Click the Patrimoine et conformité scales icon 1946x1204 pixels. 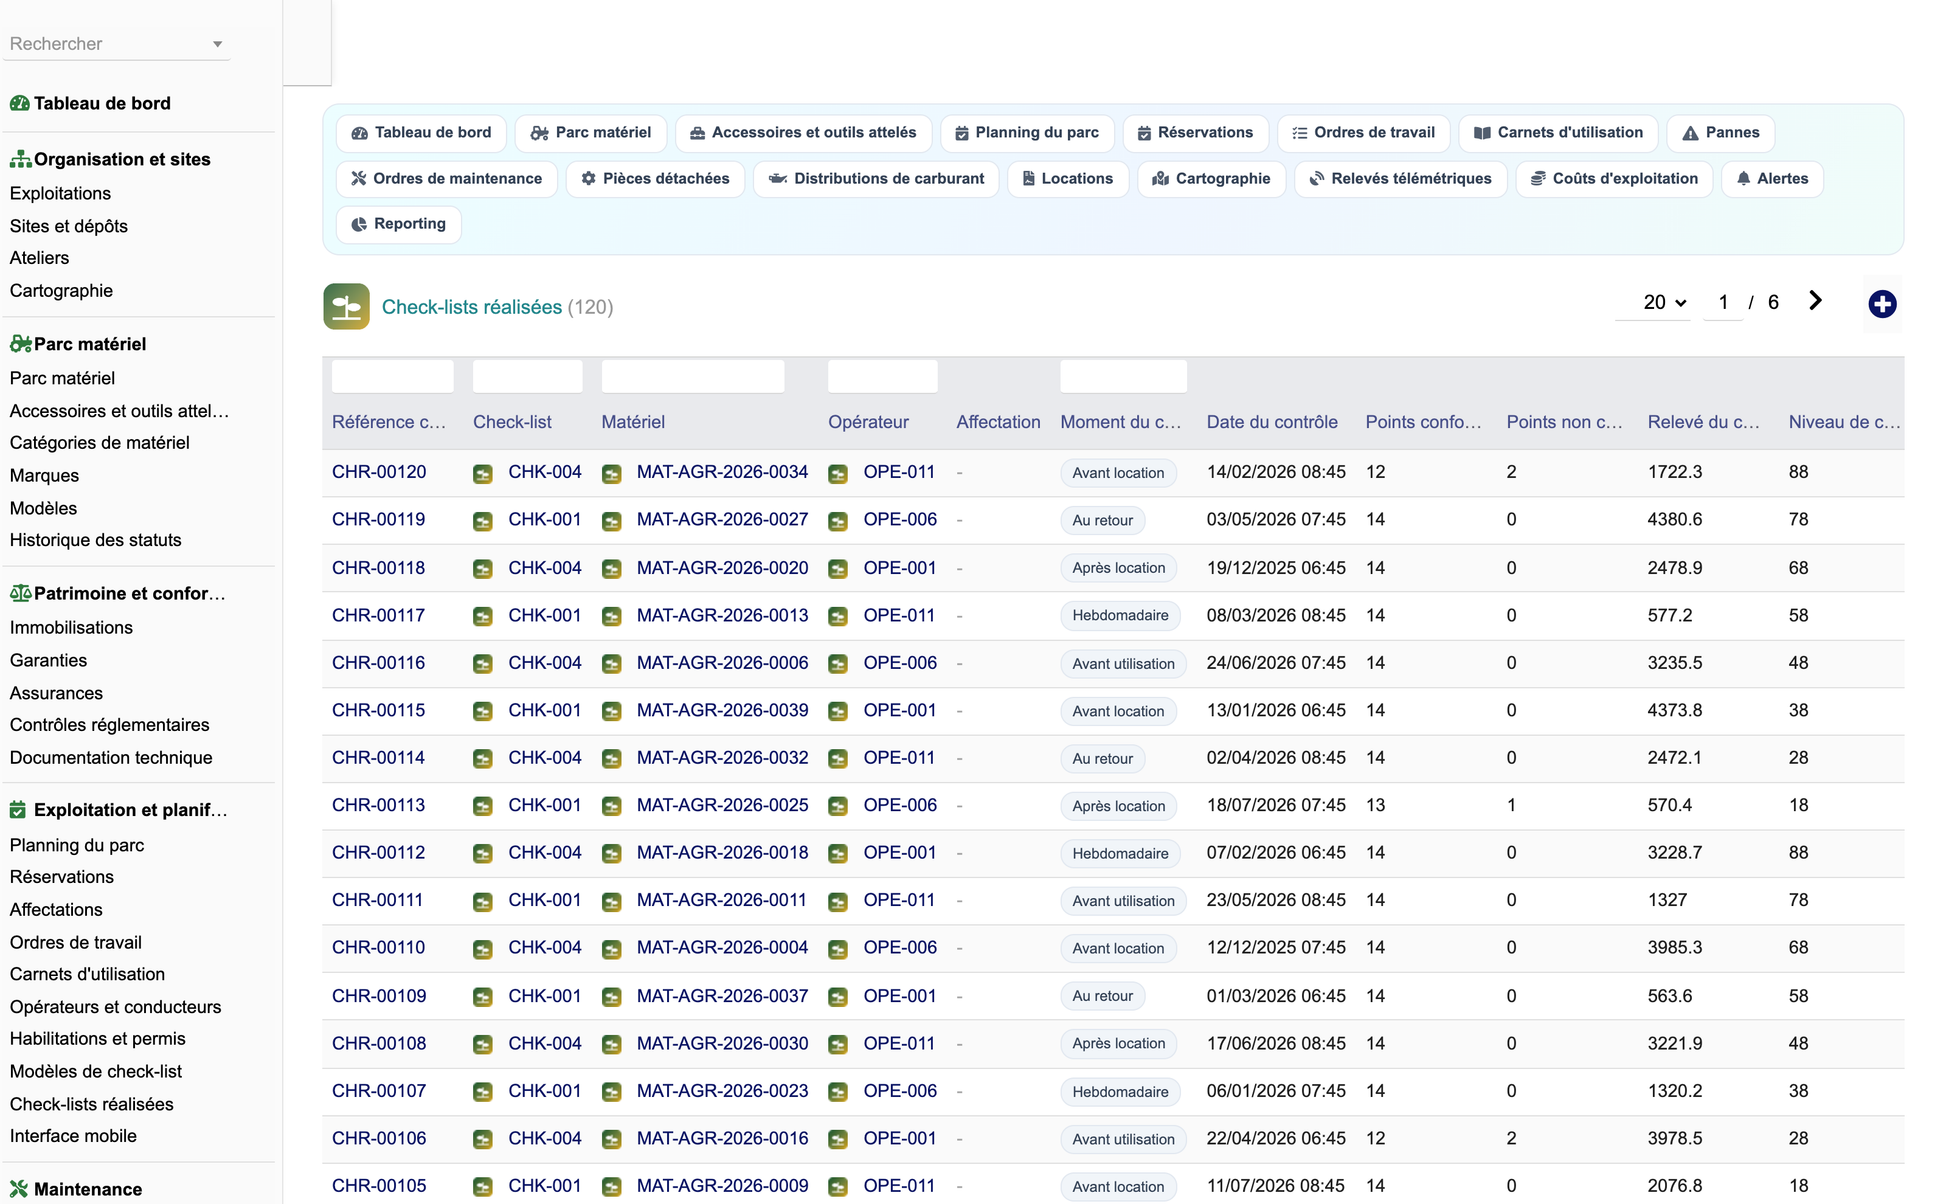(x=19, y=593)
